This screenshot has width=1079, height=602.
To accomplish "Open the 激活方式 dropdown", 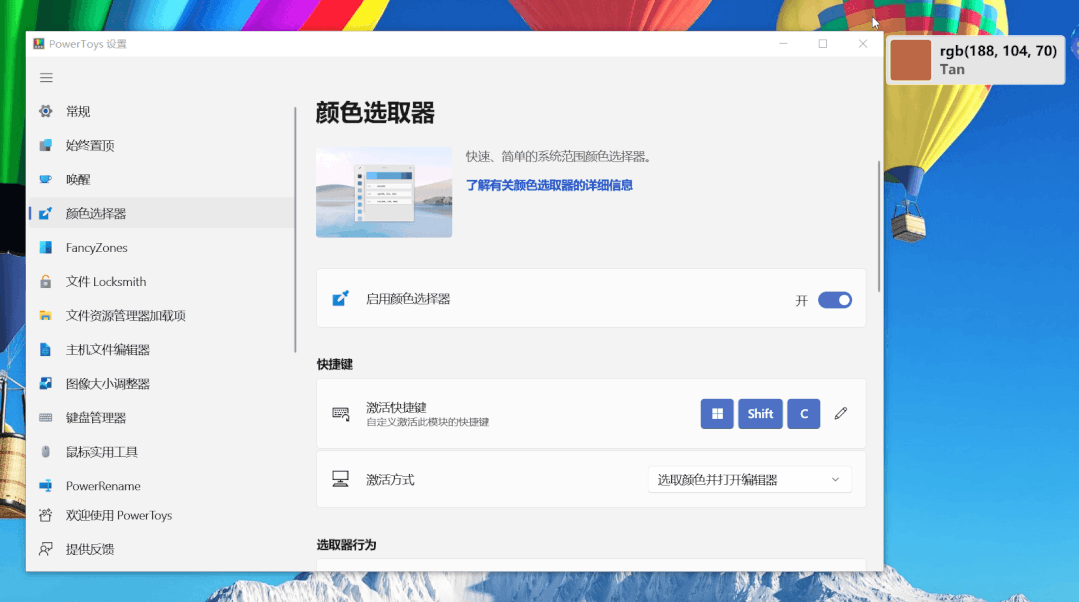I will (x=749, y=480).
